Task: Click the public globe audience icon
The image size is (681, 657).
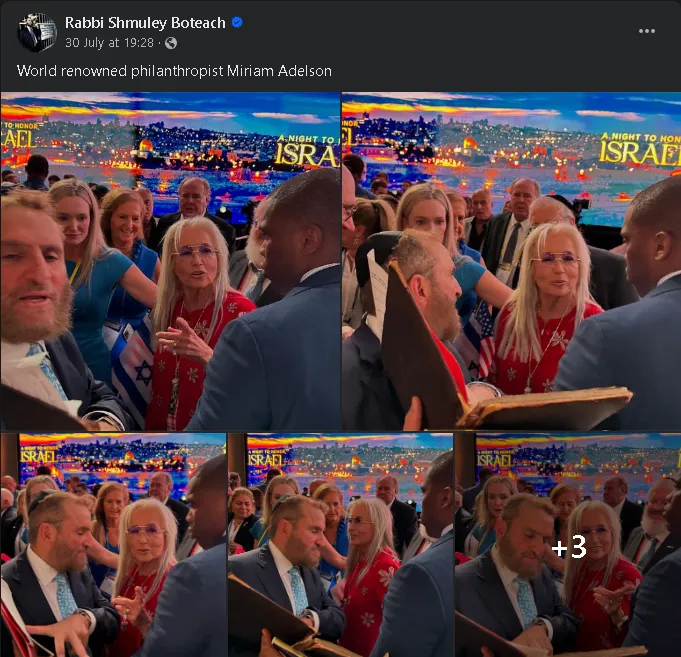Action: pos(171,43)
